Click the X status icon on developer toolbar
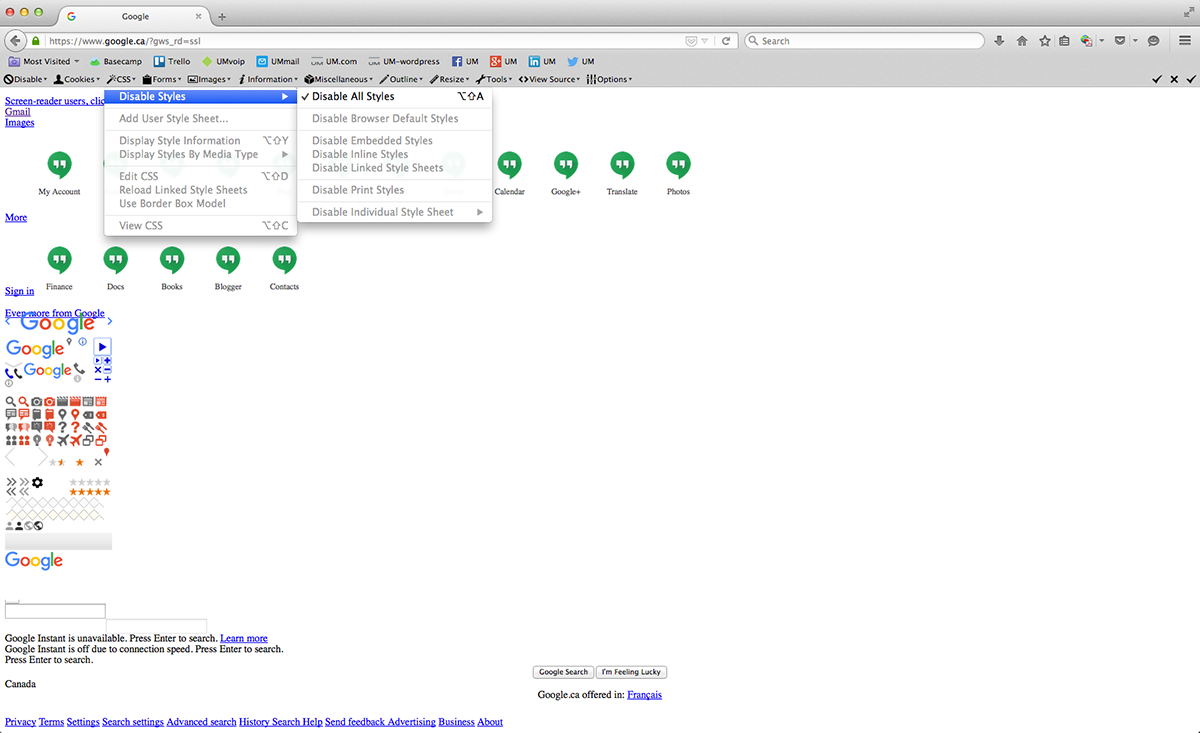This screenshot has height=733, width=1200. pos(1175,79)
